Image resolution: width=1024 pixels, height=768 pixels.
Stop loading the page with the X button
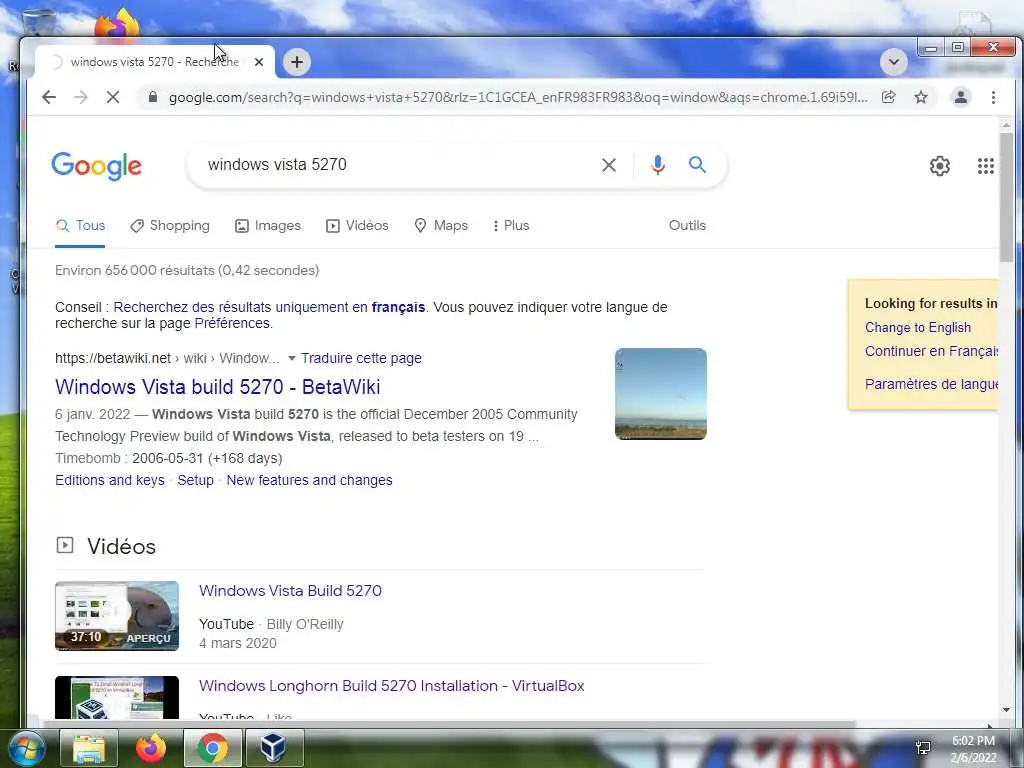tap(112, 97)
